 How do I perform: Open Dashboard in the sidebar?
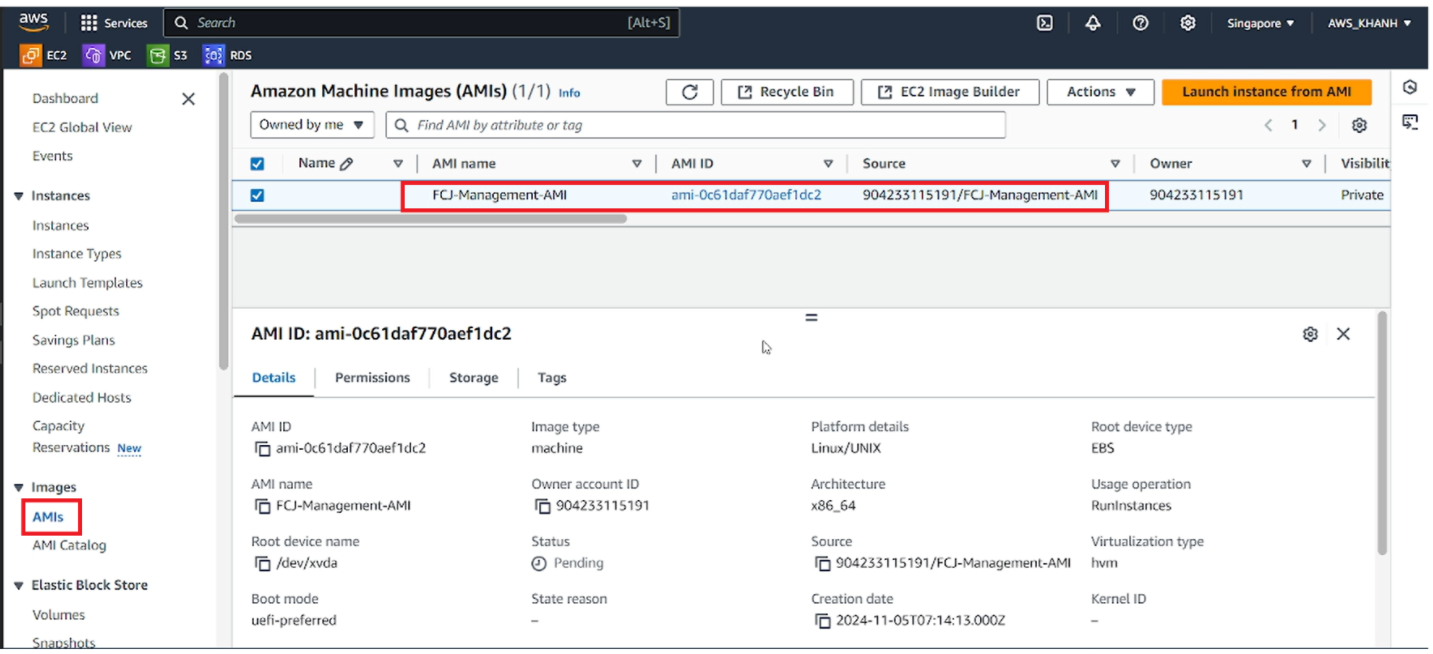click(65, 99)
